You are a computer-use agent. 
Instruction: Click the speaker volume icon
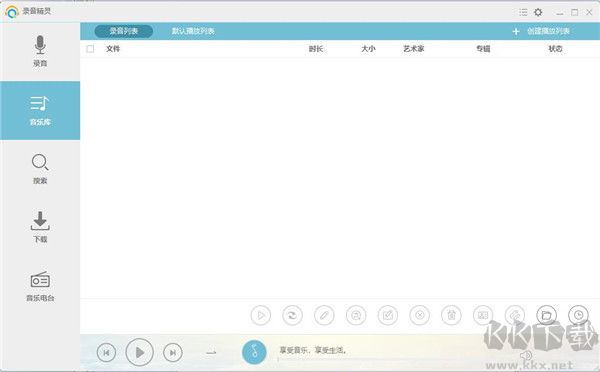[x=526, y=356]
